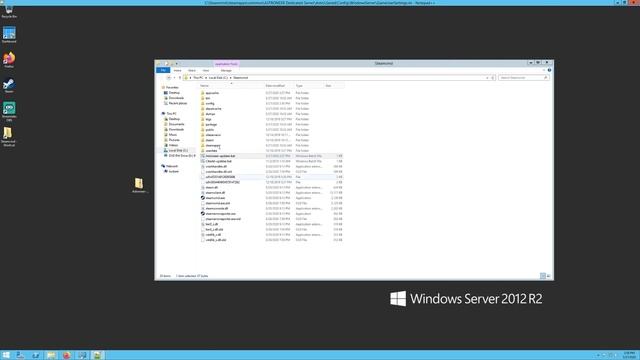Image resolution: width=640 pixels, height=360 pixels.
Task: Open File Explorer from the taskbar
Action: (51, 355)
